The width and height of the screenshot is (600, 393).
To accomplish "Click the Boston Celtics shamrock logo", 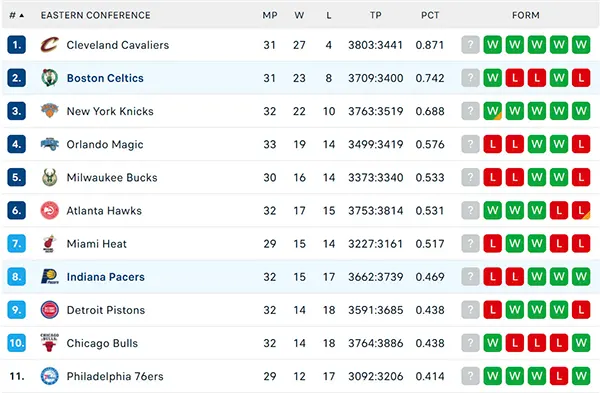I will point(49,78).
